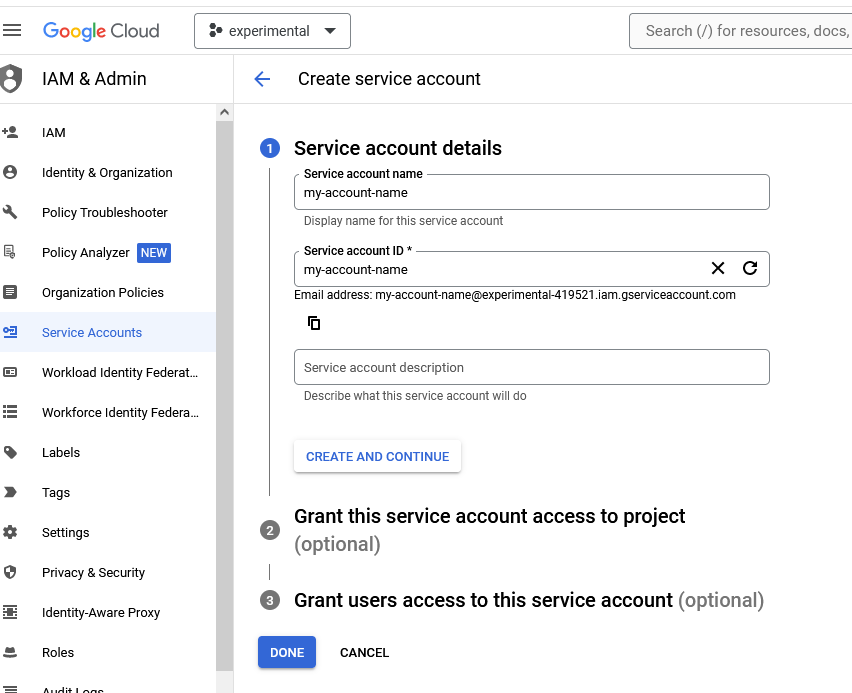
Task: Click the resources search bar
Action: [x=740, y=31]
